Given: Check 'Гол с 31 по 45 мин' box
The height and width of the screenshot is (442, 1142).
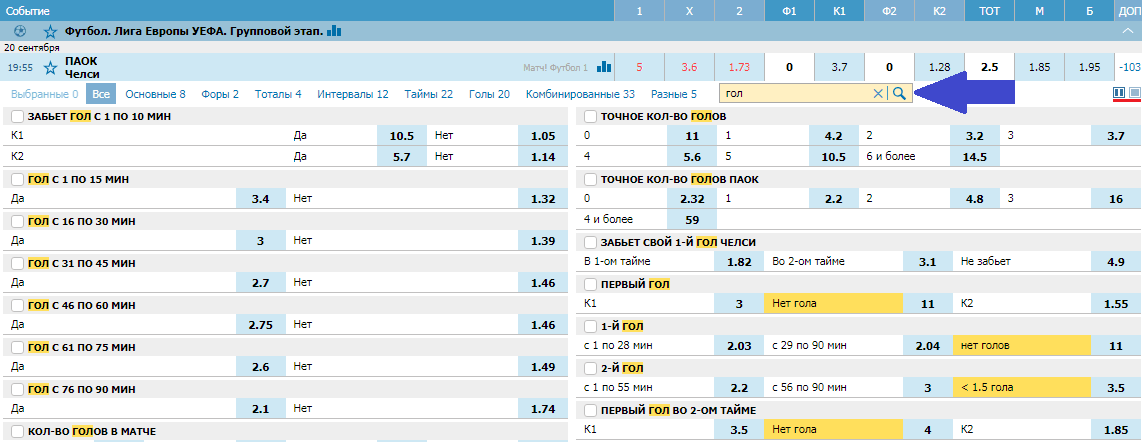Looking at the screenshot, I should pyautogui.click(x=17, y=264).
